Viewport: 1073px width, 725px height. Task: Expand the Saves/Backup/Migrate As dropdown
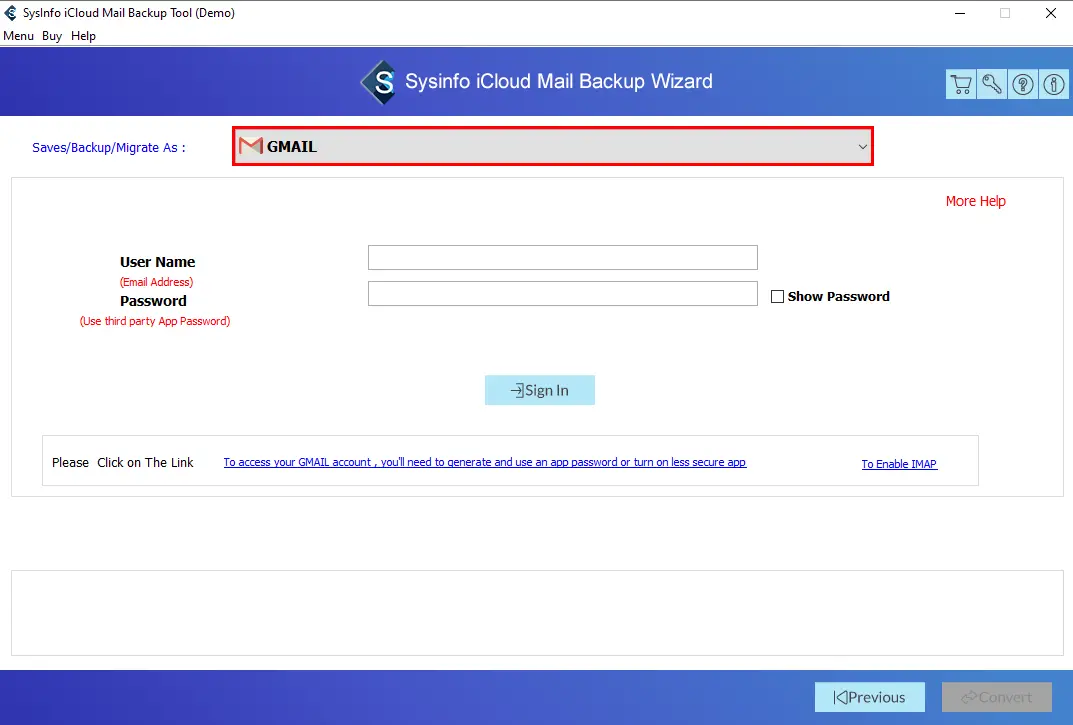point(553,146)
